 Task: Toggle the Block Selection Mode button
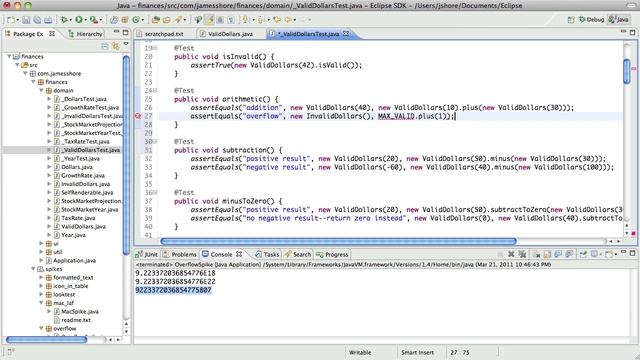pyautogui.click(x=220, y=20)
